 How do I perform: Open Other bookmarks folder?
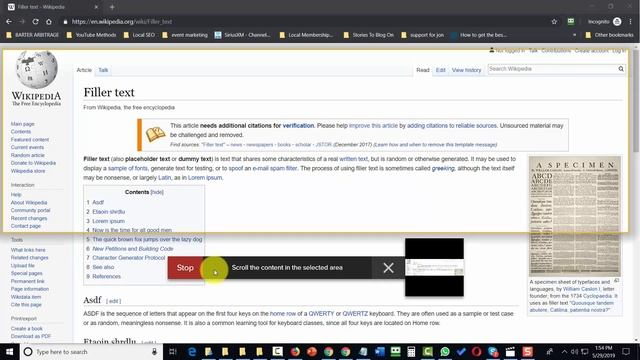tap(609, 35)
